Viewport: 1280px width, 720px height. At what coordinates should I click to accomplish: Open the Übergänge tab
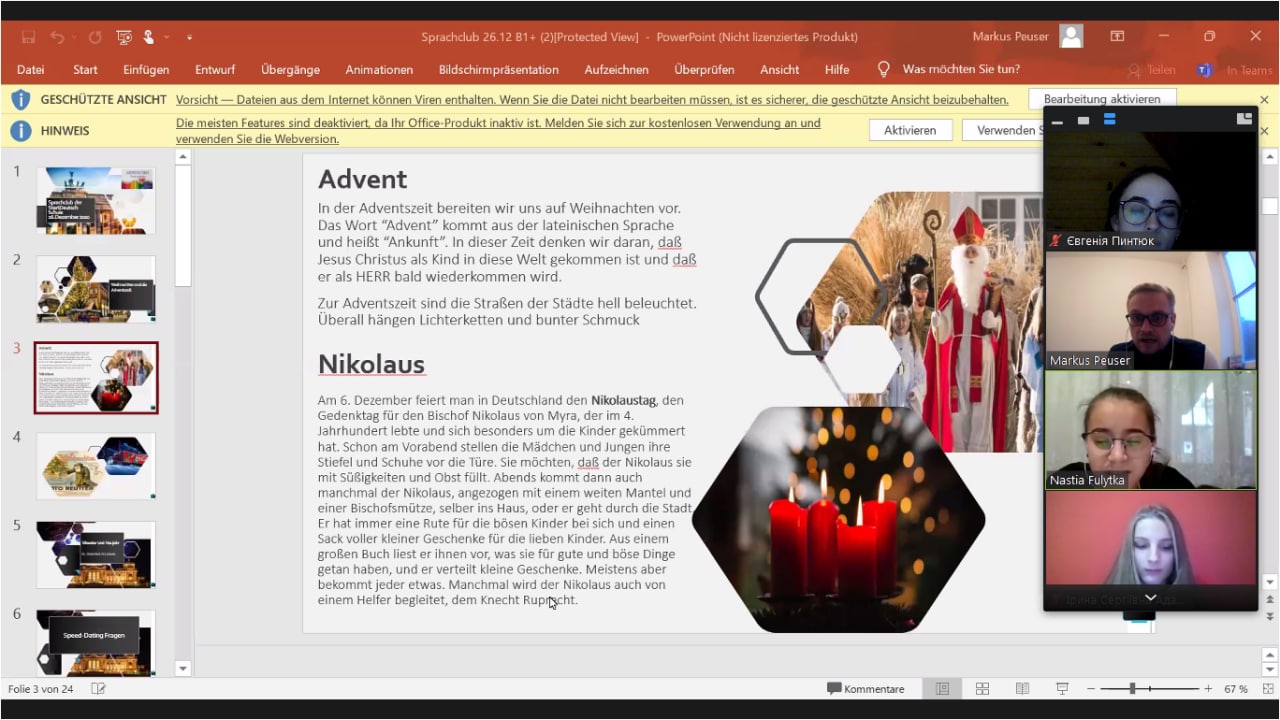coord(290,70)
